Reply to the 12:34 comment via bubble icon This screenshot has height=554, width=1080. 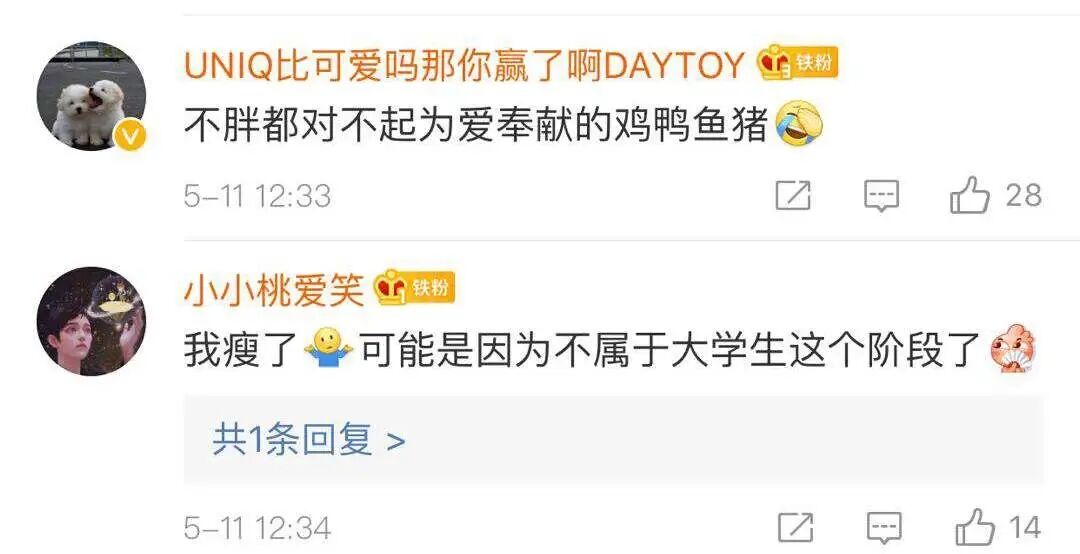tap(884, 529)
